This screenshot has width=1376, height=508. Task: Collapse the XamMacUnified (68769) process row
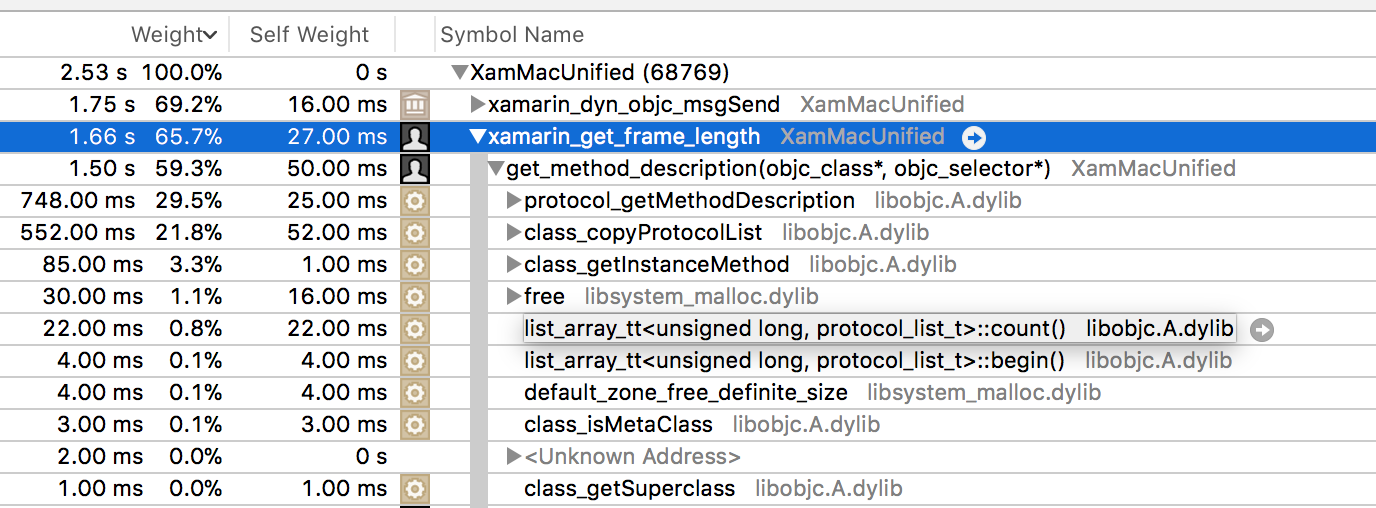click(x=460, y=73)
